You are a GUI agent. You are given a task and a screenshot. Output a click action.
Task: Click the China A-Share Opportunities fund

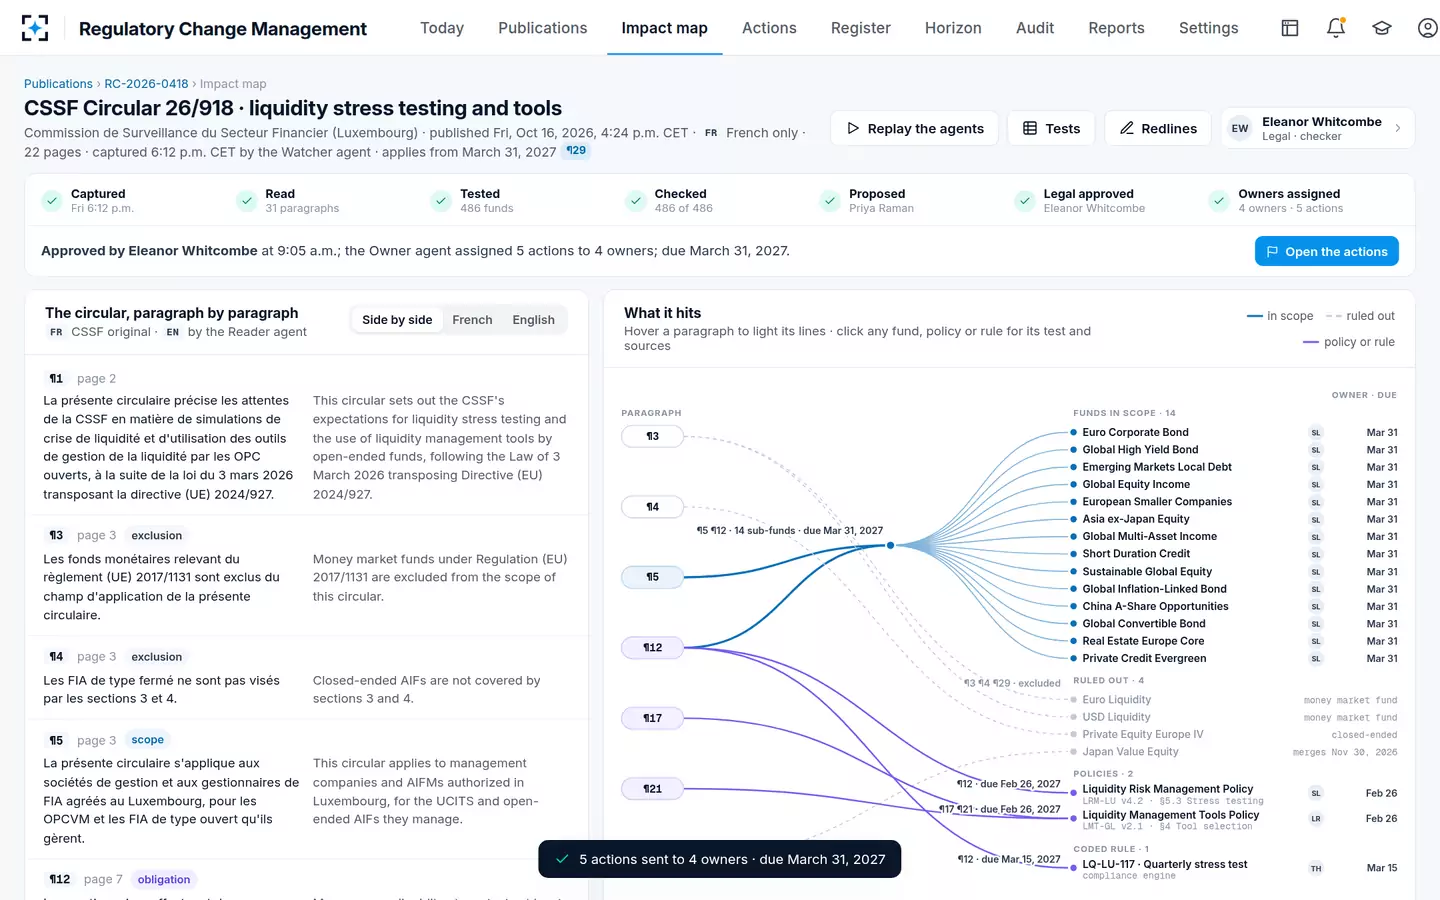[x=1155, y=607]
